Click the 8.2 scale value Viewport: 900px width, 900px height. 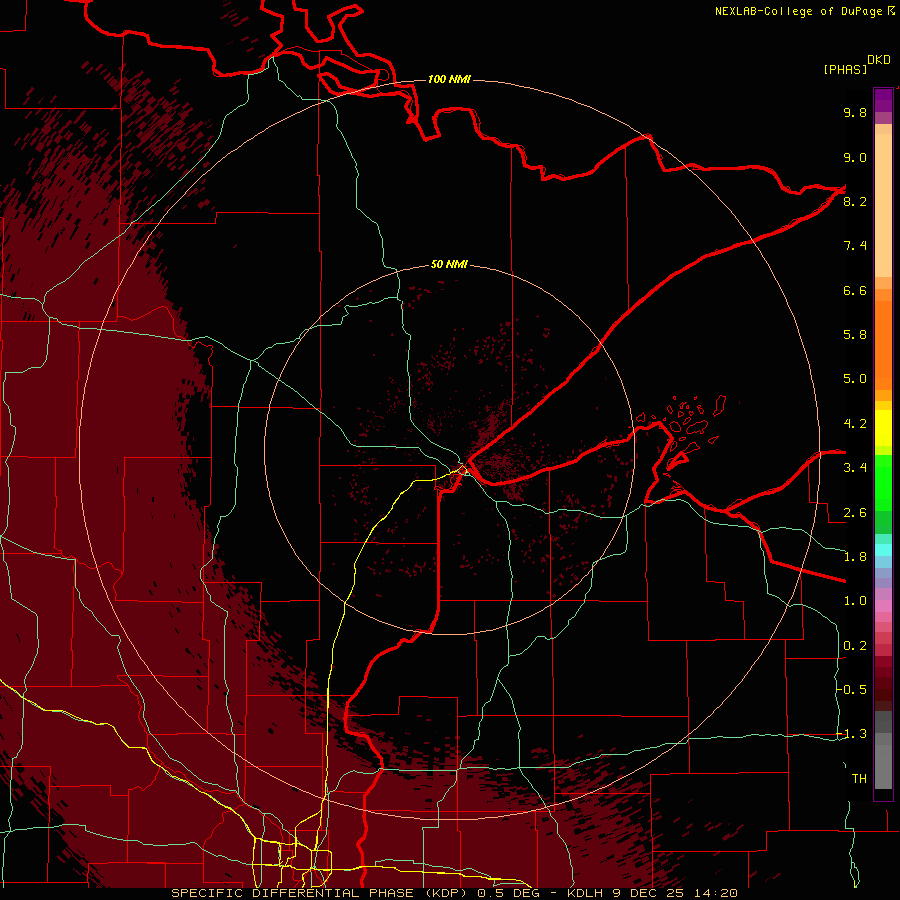click(855, 201)
